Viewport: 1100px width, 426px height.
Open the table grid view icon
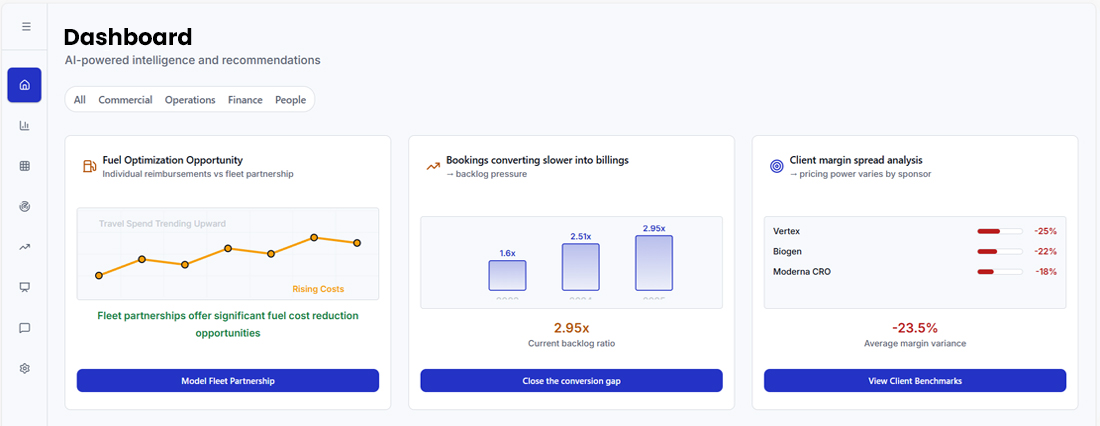pyautogui.click(x=24, y=166)
